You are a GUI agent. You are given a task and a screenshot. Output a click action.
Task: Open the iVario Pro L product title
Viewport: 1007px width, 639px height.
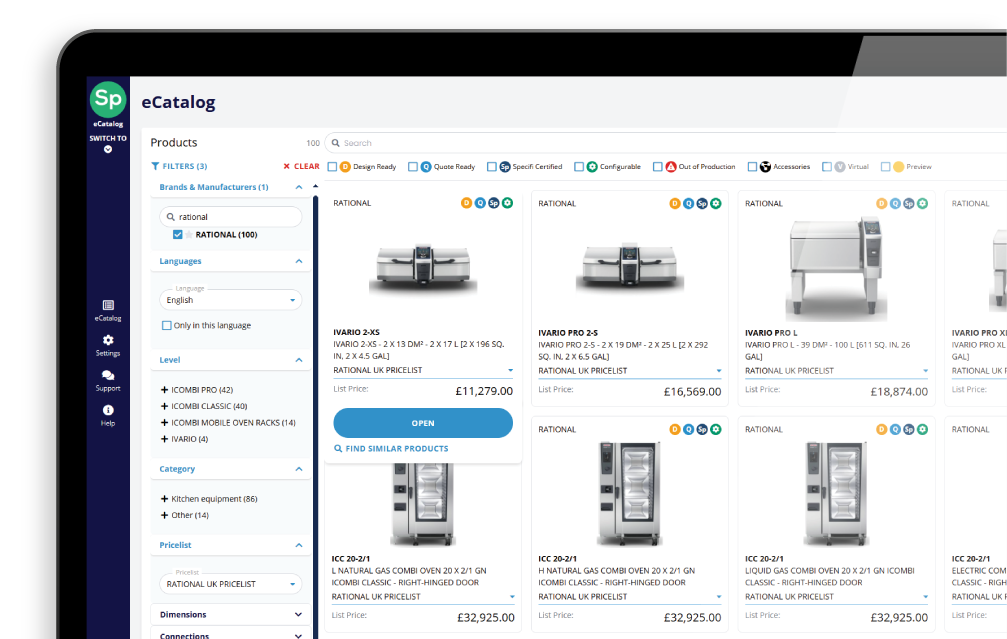[x=771, y=333]
